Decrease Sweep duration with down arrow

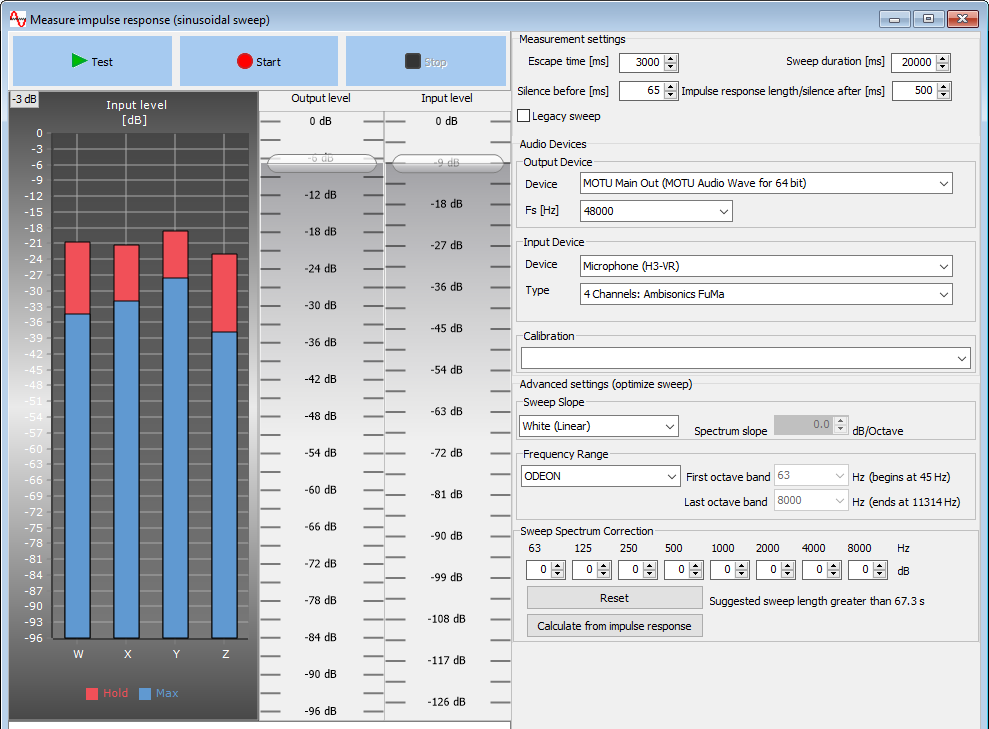pos(943,67)
